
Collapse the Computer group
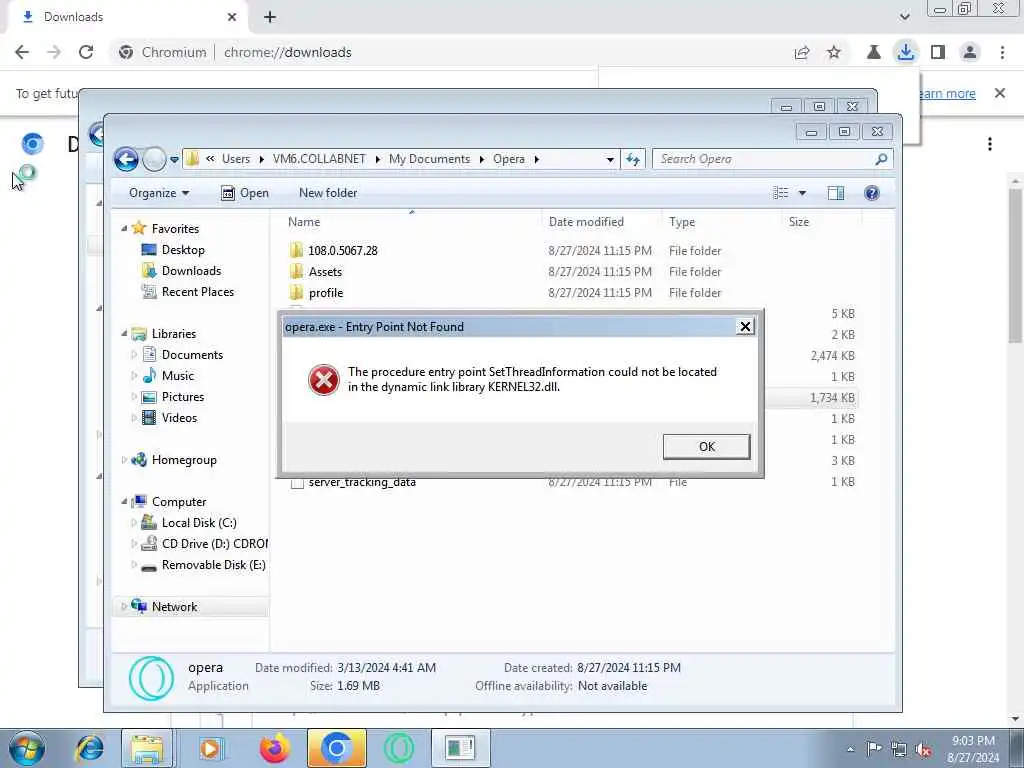coord(124,502)
